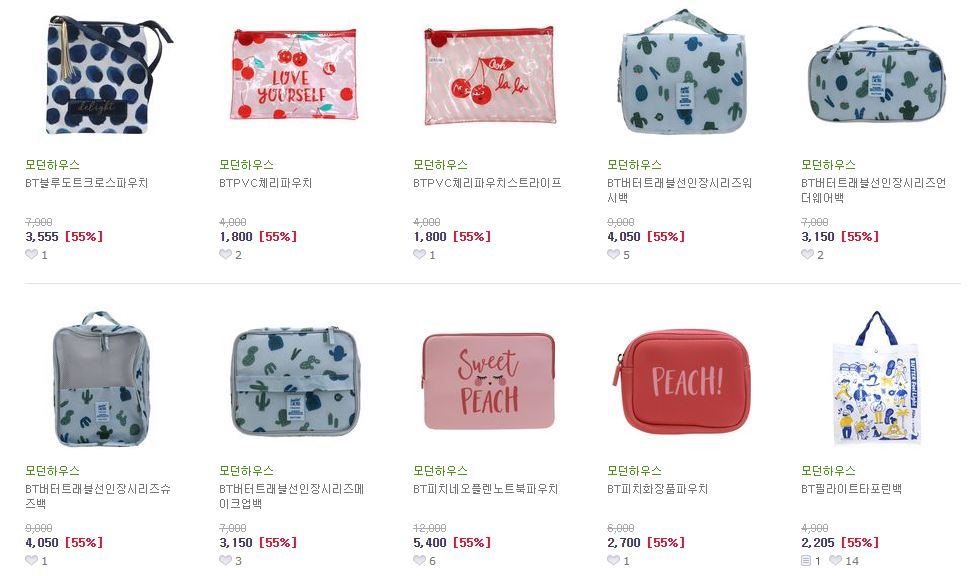The image size is (974, 576).
Task: View the blue illustrated tarpaulin bag image
Action: [x=876, y=378]
